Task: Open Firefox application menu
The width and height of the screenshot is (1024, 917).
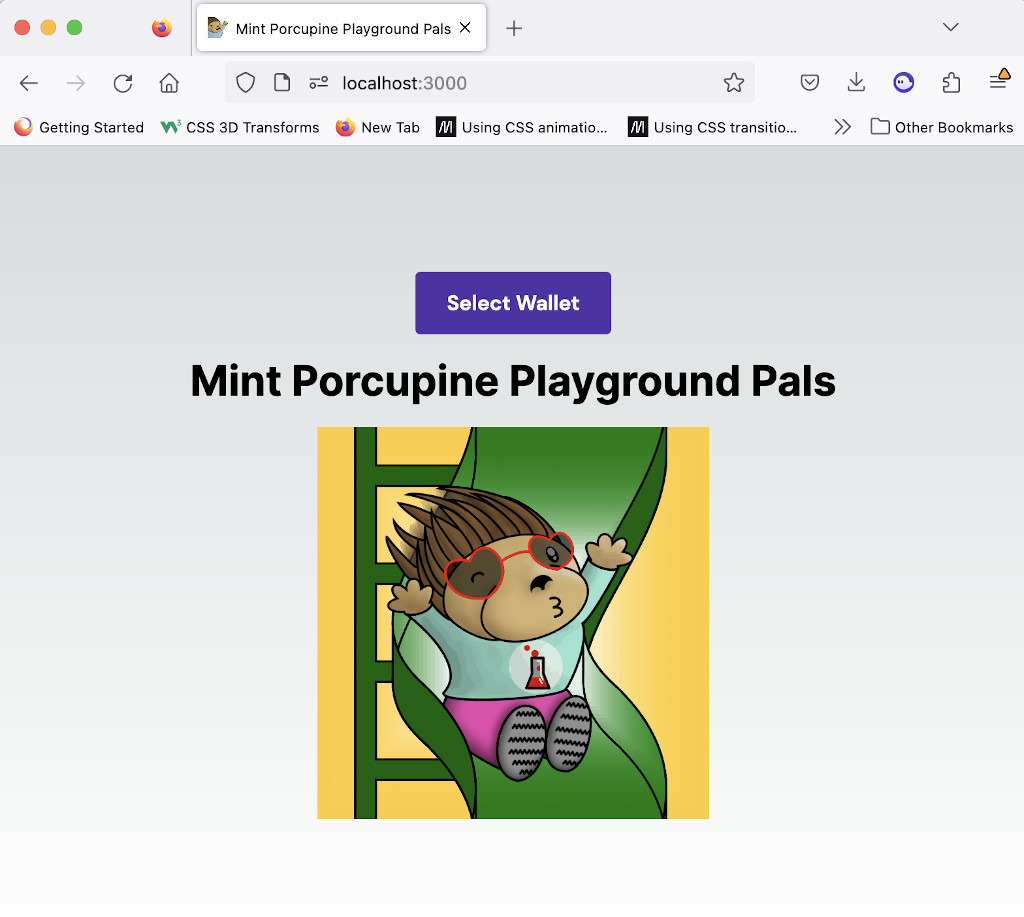Action: (x=999, y=81)
